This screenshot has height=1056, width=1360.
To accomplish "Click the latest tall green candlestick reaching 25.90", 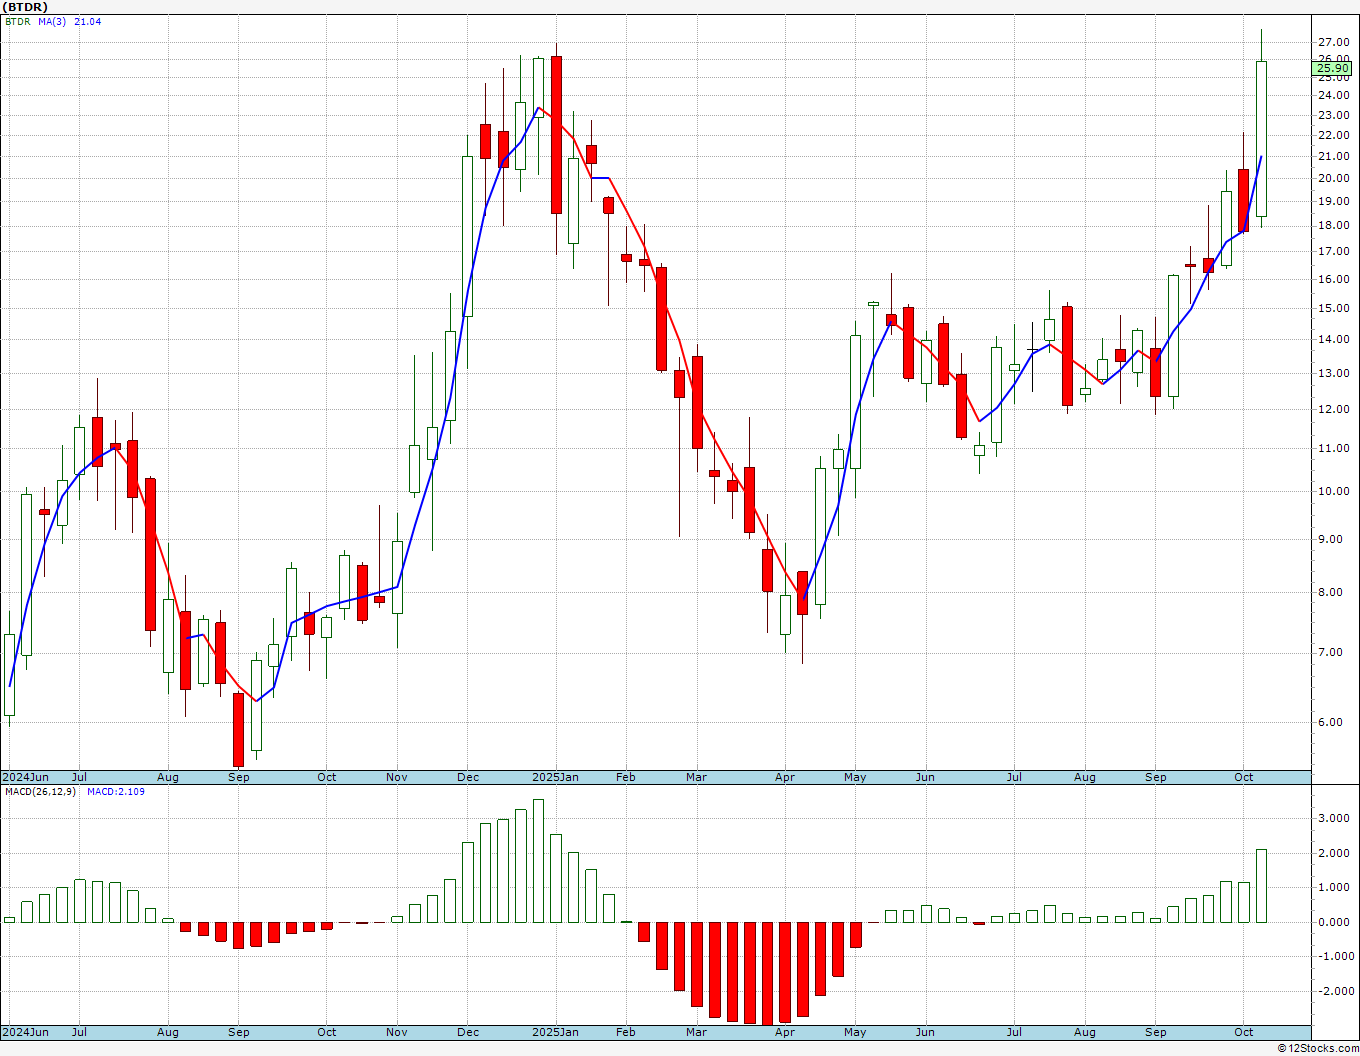I will click(1261, 138).
